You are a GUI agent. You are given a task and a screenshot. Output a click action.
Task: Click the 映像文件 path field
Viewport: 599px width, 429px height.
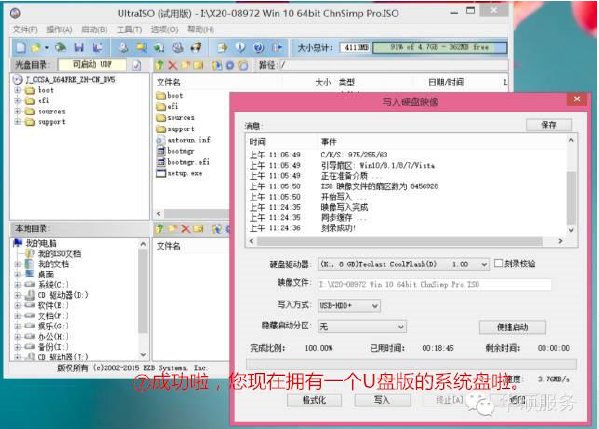click(434, 285)
